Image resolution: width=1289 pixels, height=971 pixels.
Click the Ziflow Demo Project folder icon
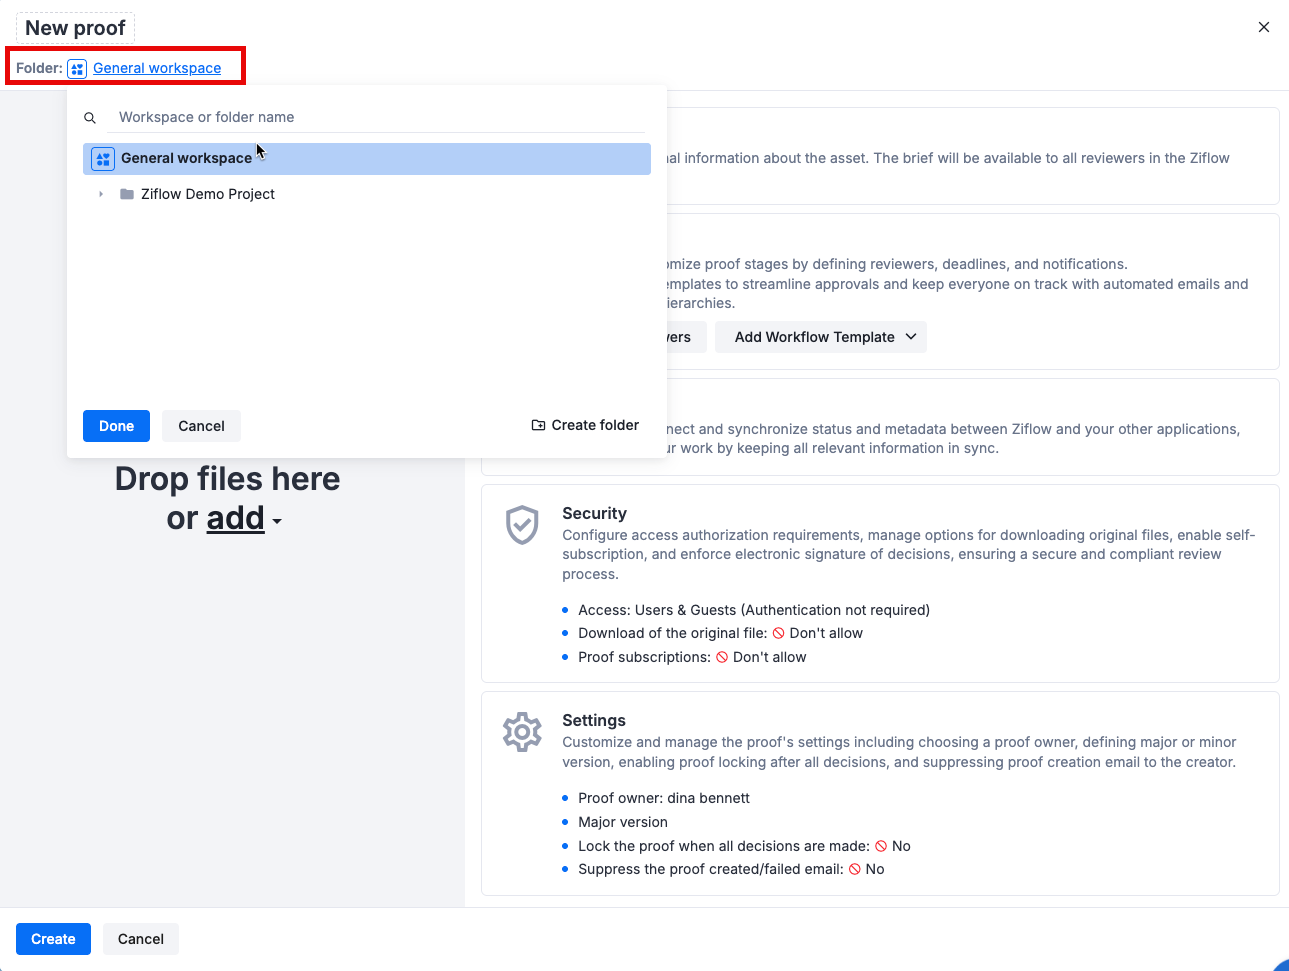tap(127, 194)
